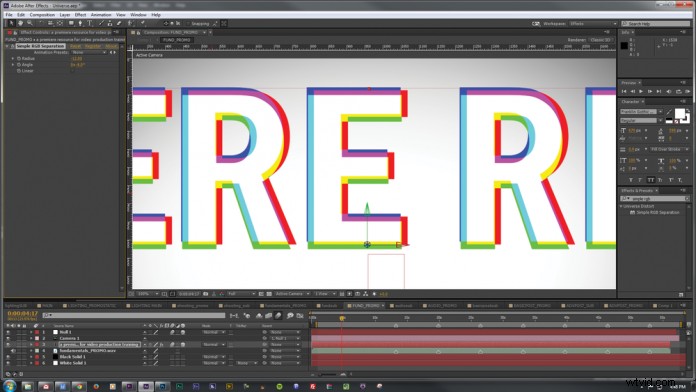Switch to AUDIO_PROMO timeline tab
Screen dimensions: 696x392
pyautogui.click(x=439, y=305)
